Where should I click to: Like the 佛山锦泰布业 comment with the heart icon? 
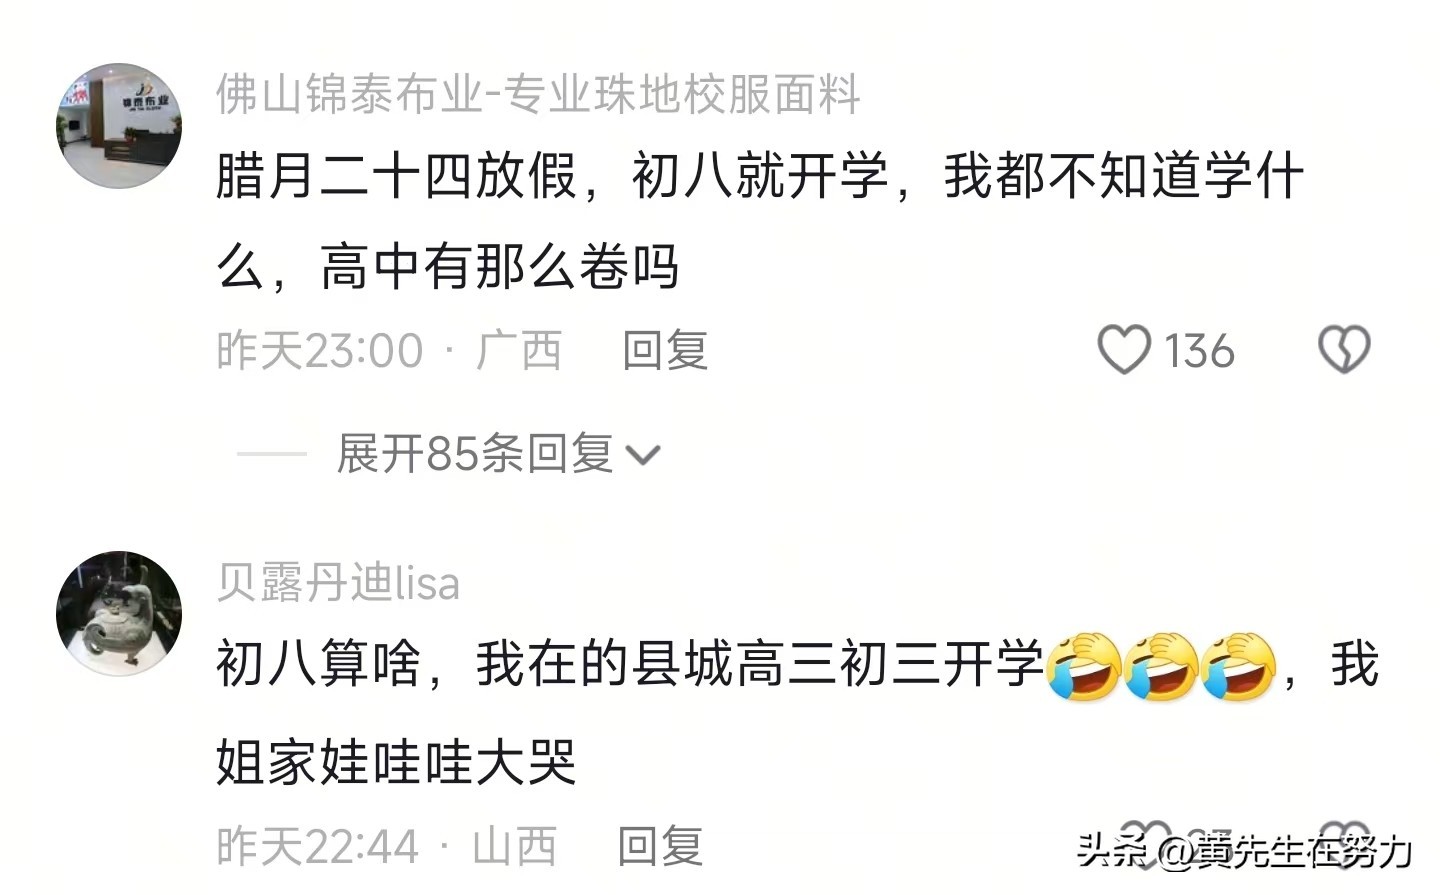[x=1124, y=350]
